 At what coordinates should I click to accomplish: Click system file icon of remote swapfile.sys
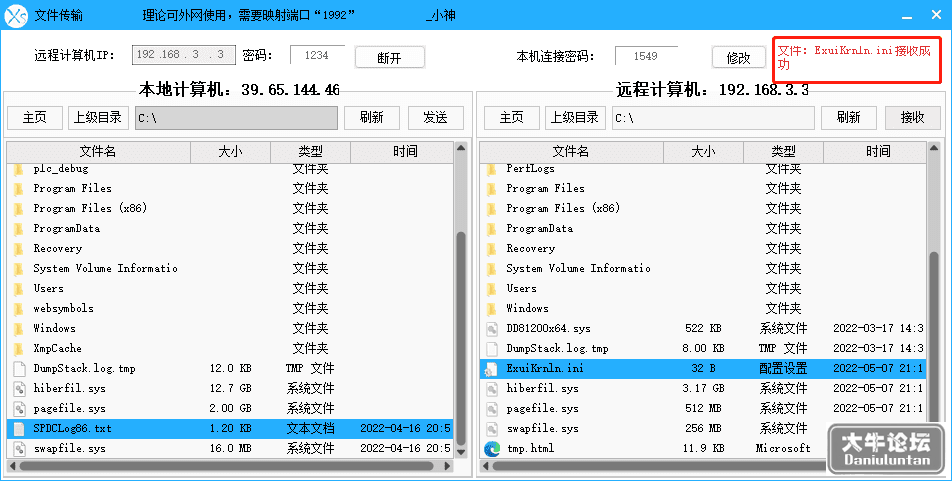[492, 429]
